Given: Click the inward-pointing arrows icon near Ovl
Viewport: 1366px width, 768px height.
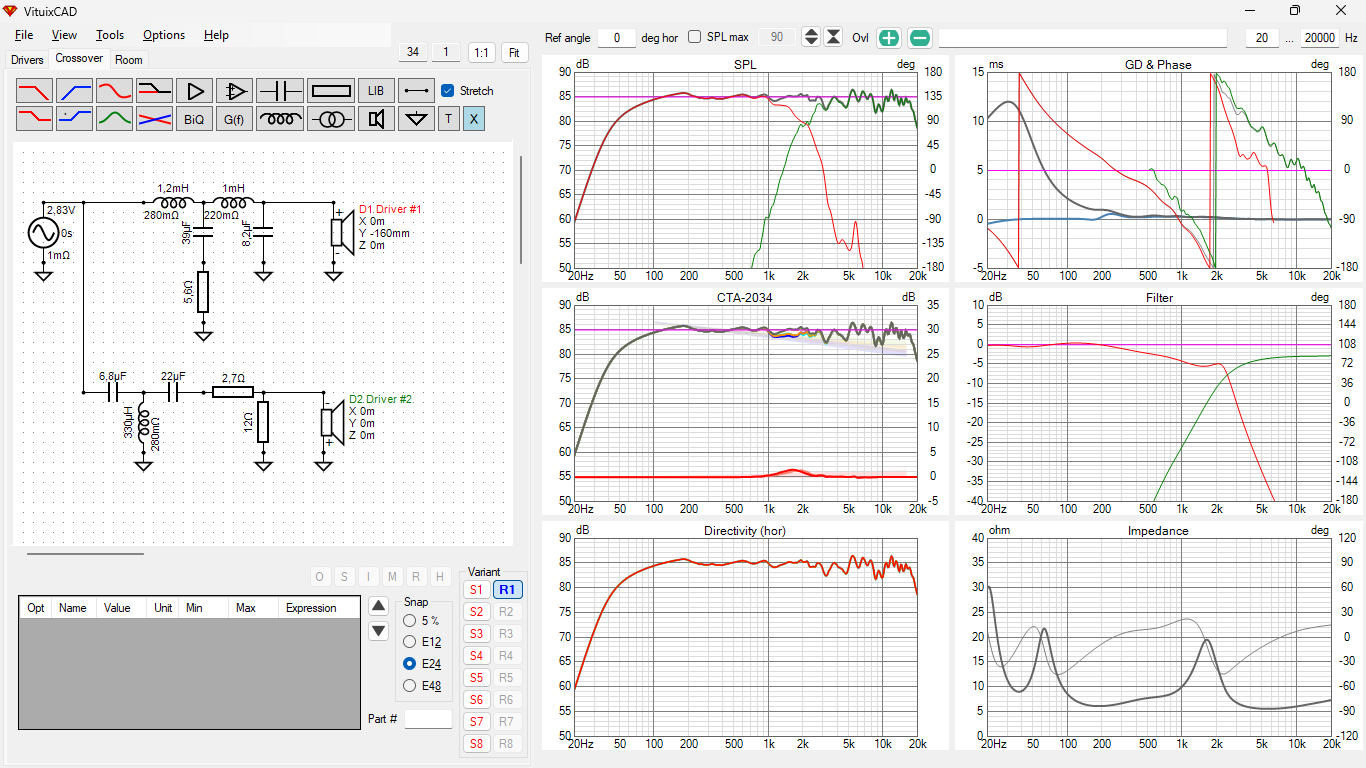Looking at the screenshot, I should [x=833, y=37].
